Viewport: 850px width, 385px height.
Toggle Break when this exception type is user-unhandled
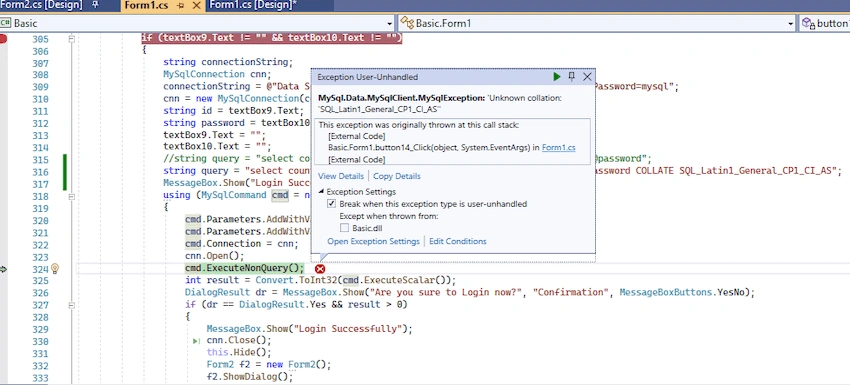(331, 204)
